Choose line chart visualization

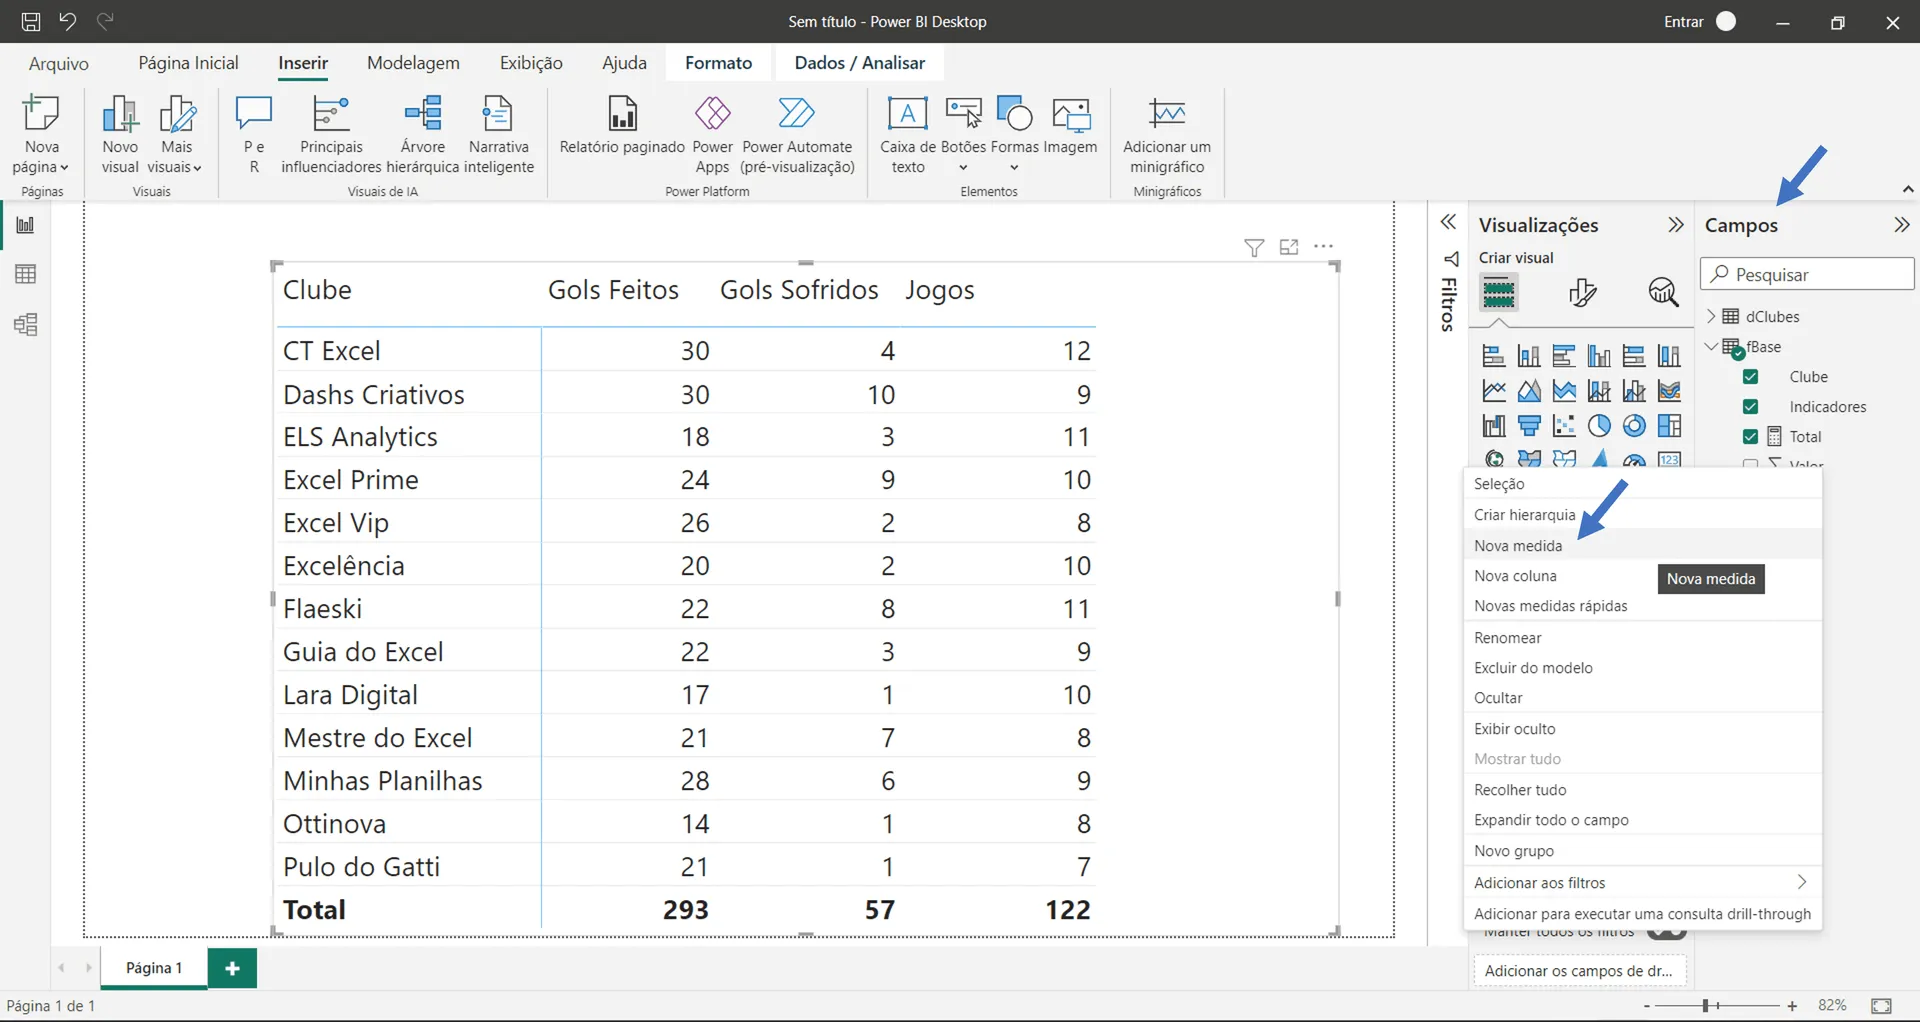coord(1494,390)
